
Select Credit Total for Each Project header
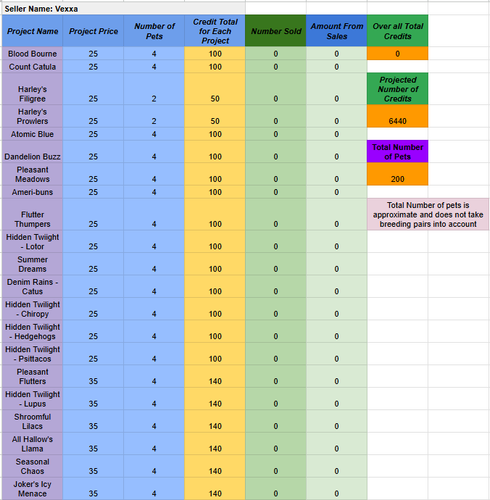pyautogui.click(x=215, y=31)
